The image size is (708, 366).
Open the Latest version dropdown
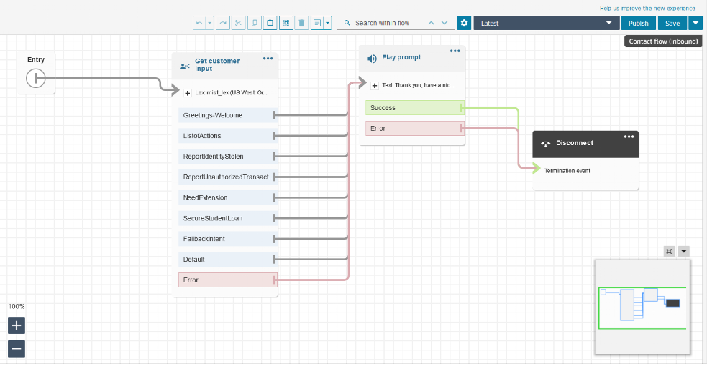click(x=546, y=23)
